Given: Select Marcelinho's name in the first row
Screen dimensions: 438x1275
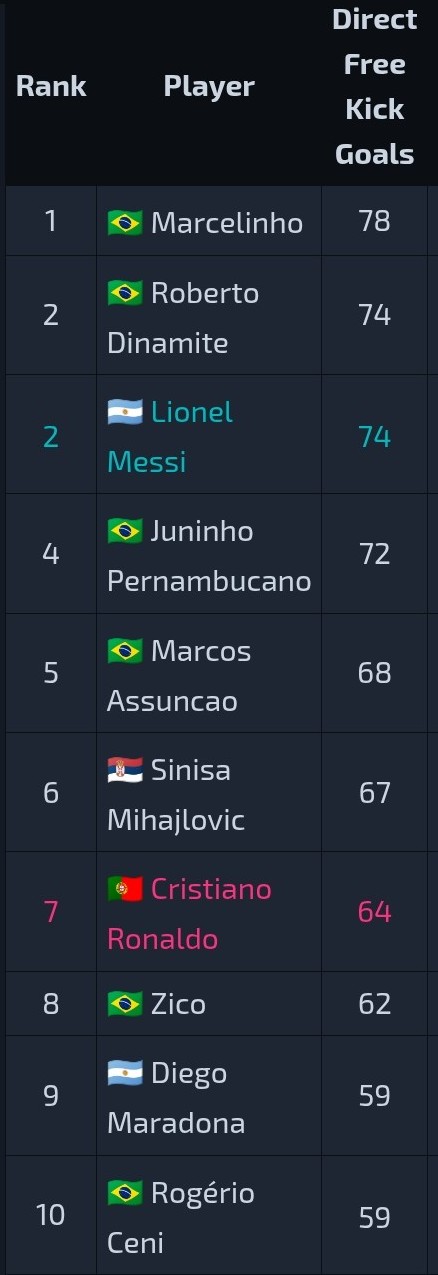Looking at the screenshot, I should pos(227,222).
